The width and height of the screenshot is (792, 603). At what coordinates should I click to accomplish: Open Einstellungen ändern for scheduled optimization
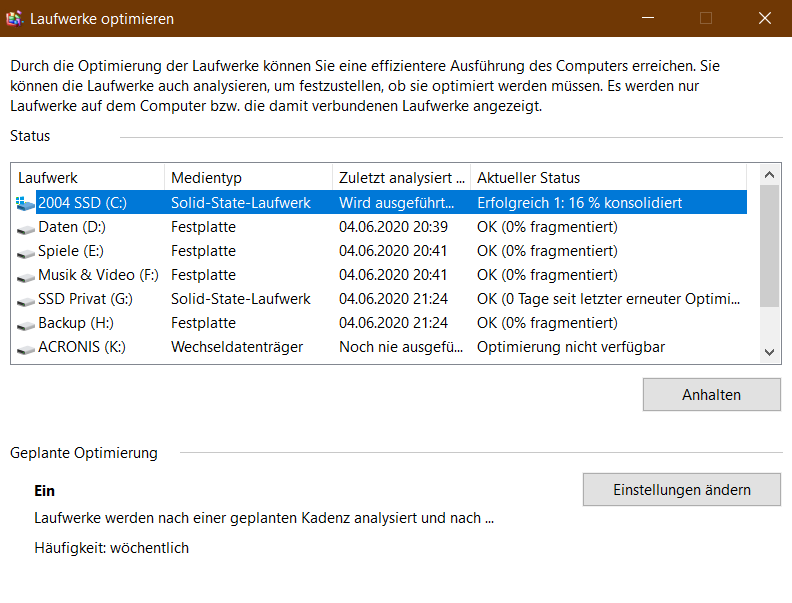click(681, 490)
